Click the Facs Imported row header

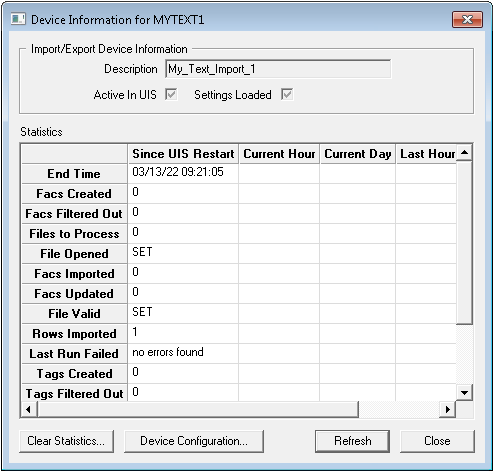click(x=74, y=274)
